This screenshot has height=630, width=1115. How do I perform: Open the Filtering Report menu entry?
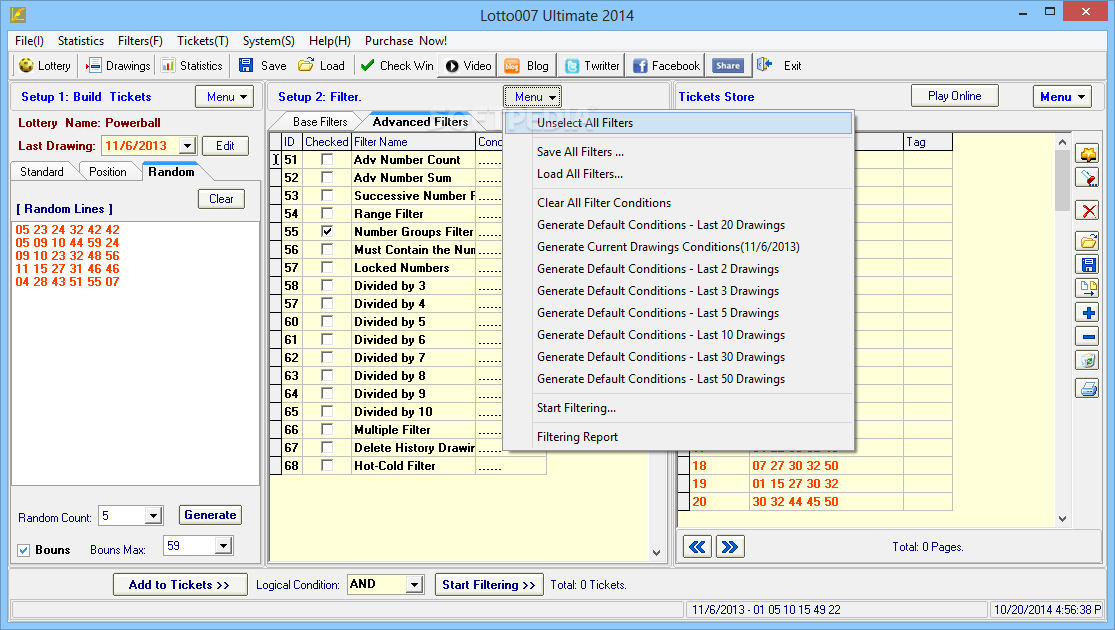pos(678,437)
